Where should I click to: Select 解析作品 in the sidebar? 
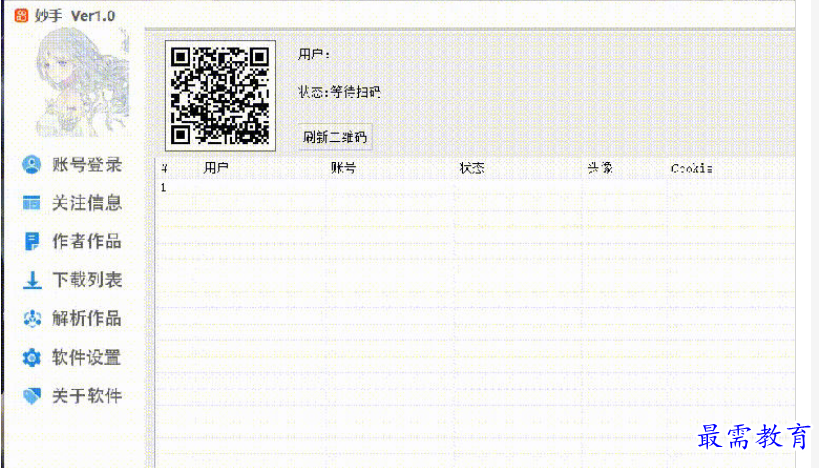pyautogui.click(x=72, y=318)
